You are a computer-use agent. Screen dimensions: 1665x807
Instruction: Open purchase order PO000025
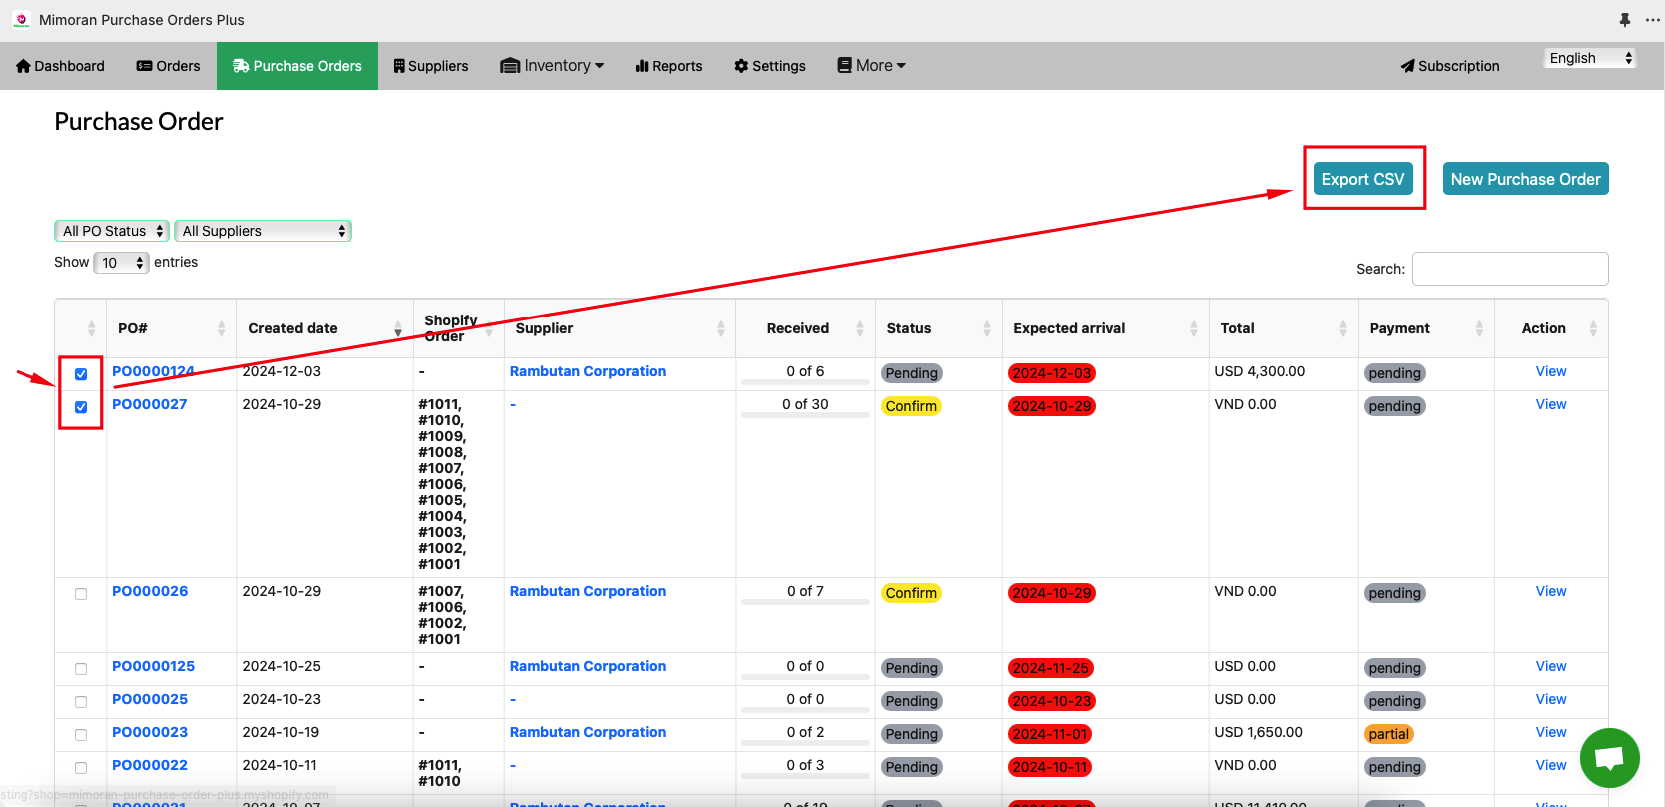point(150,699)
